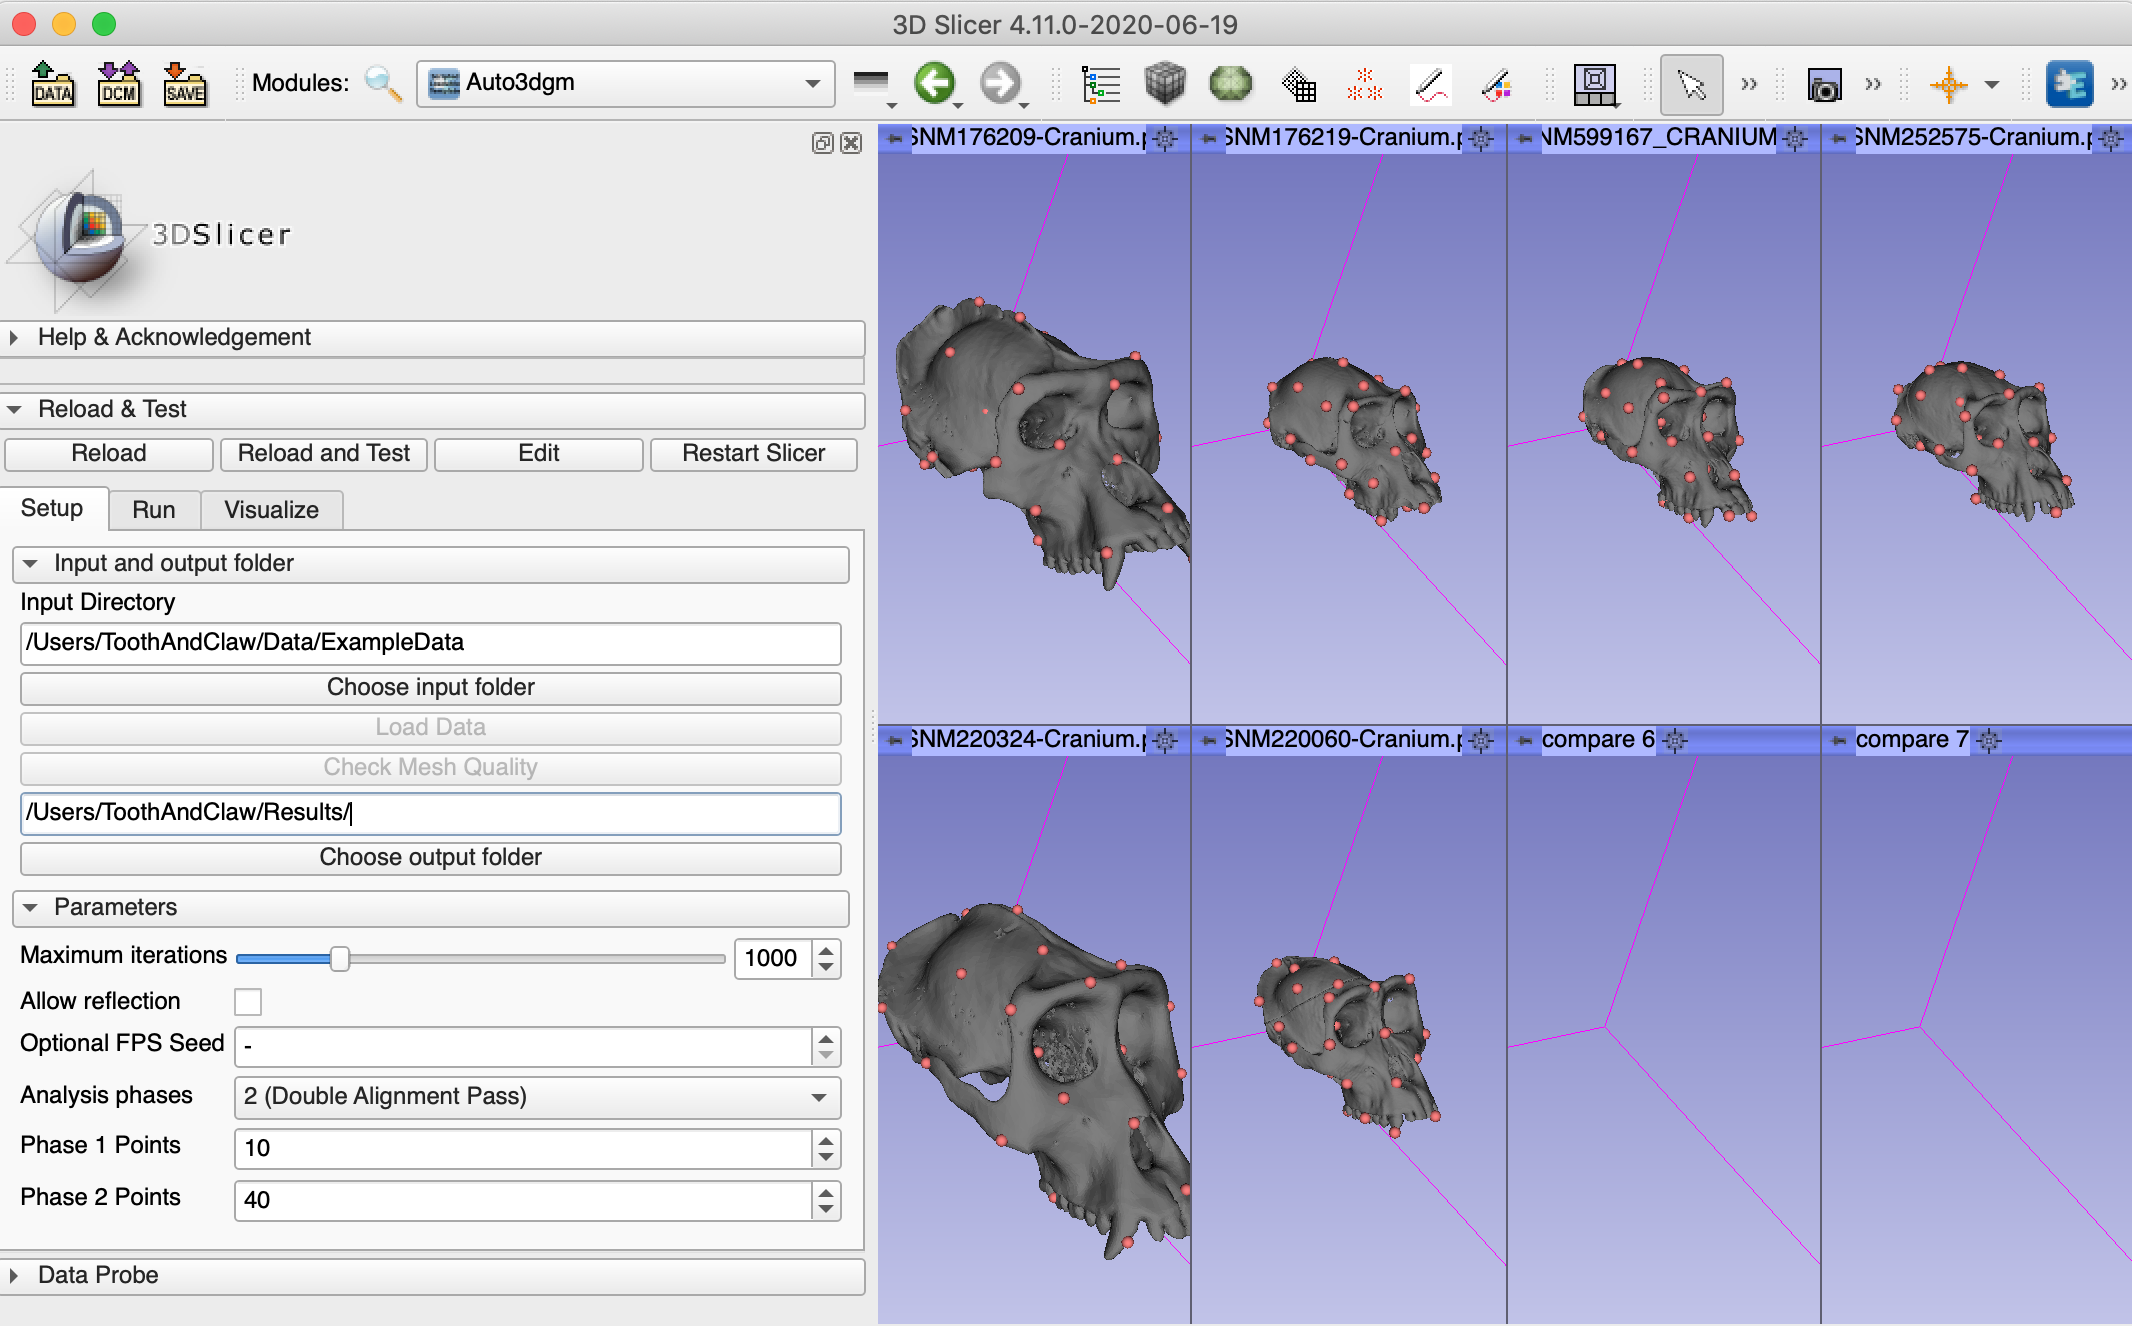Enable the Allow reflection checkbox

click(248, 1002)
